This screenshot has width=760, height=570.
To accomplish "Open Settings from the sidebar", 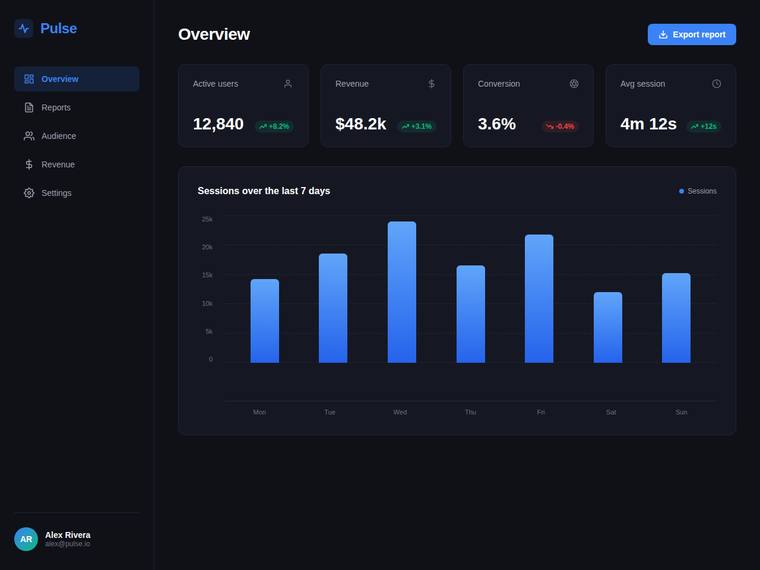I will pyautogui.click(x=77, y=193).
